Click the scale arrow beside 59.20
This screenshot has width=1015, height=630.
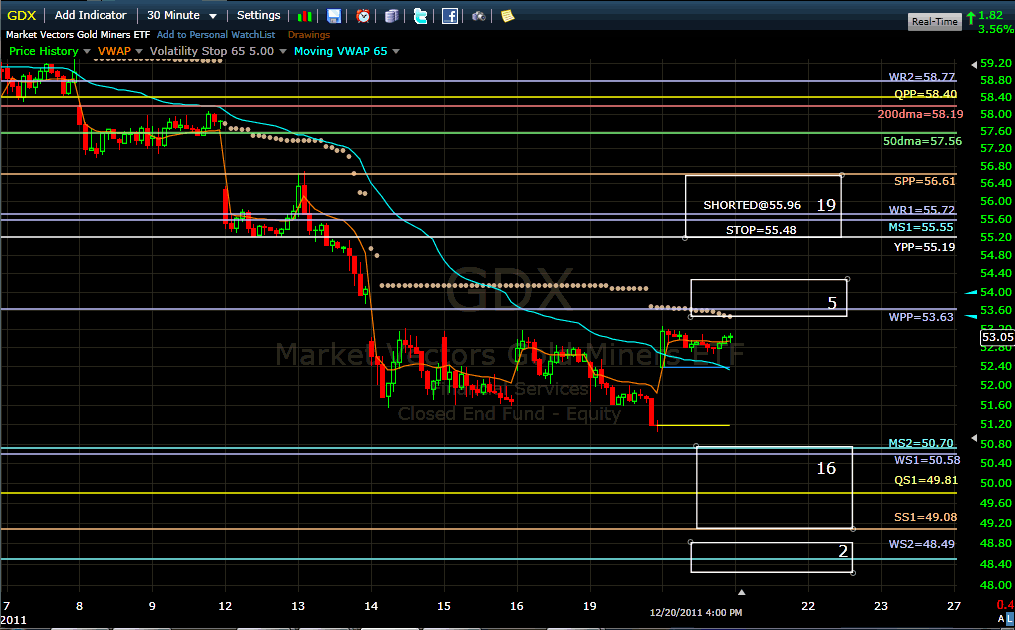(974, 65)
